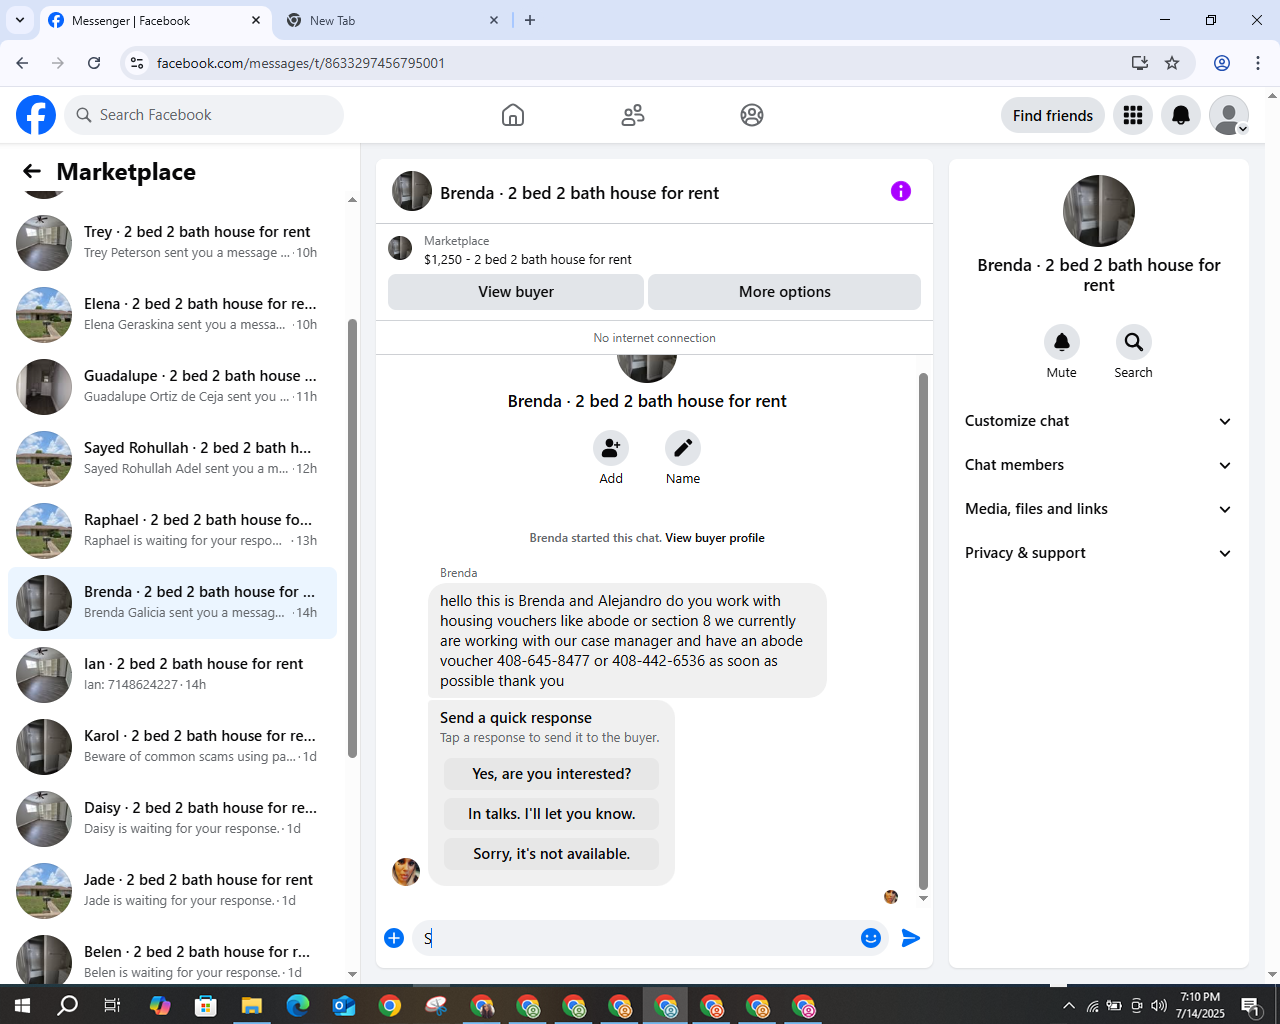Screen dimensions: 1280x1024
Task: Click the View buyer button
Action: click(x=516, y=292)
